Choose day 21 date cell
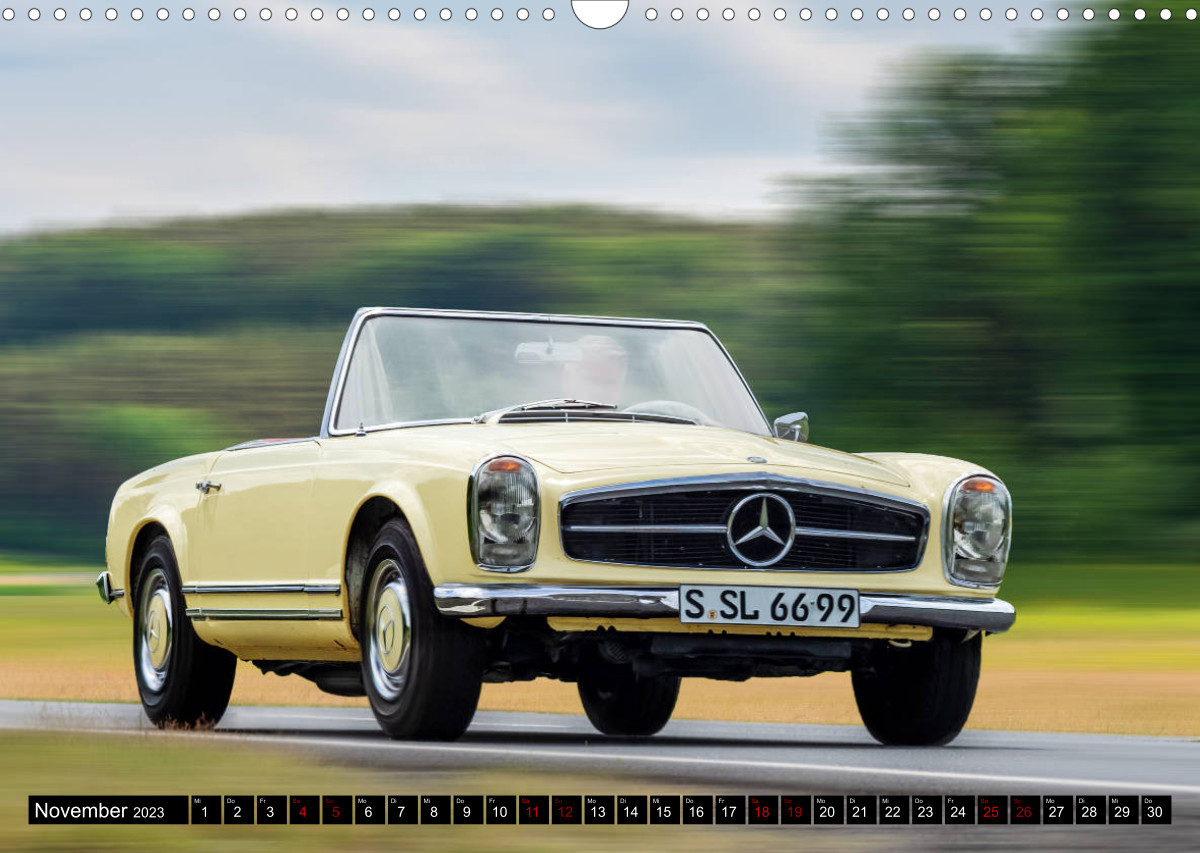The height and width of the screenshot is (853, 1200). tap(861, 810)
